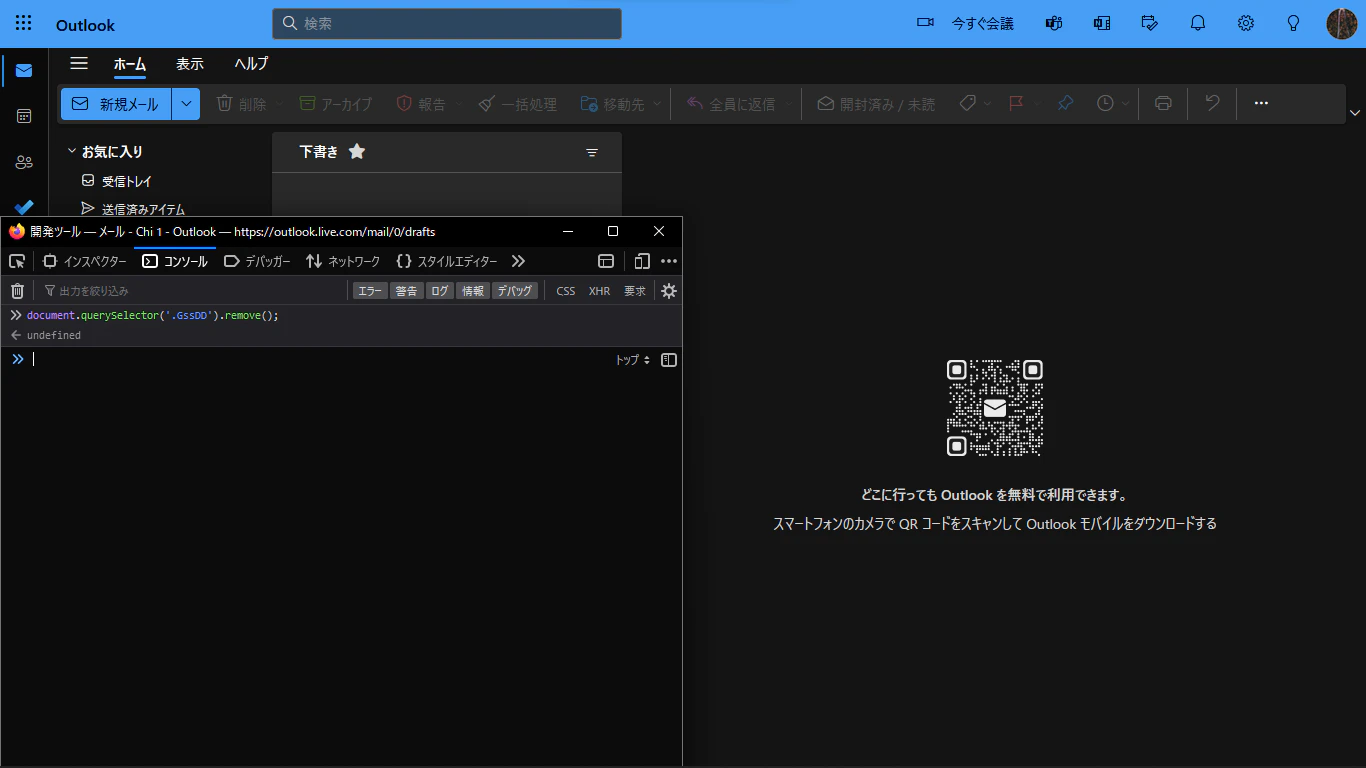Open the My Day calendar-check icon
This screenshot has height=768, width=1366.
point(1149,23)
